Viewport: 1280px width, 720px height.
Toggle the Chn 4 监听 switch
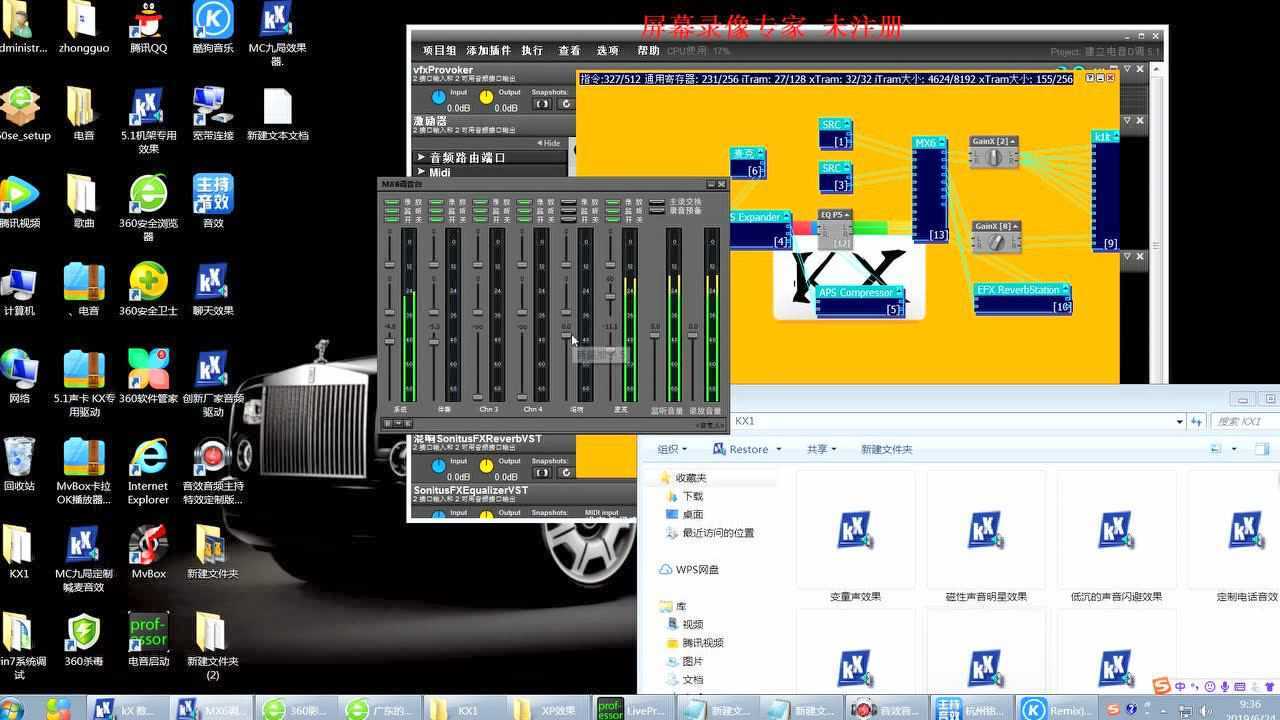(x=524, y=211)
